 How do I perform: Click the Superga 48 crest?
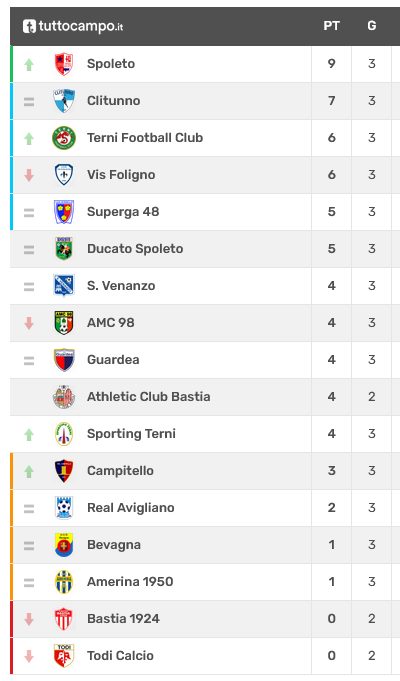point(64,212)
